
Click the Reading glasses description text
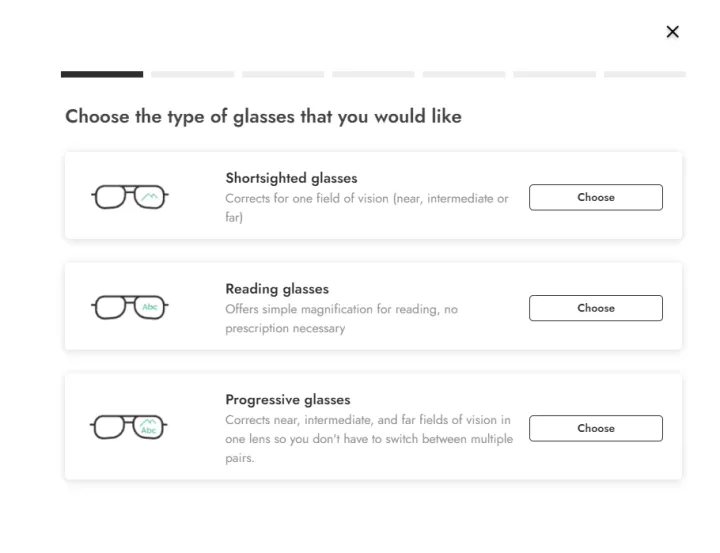tap(341, 319)
